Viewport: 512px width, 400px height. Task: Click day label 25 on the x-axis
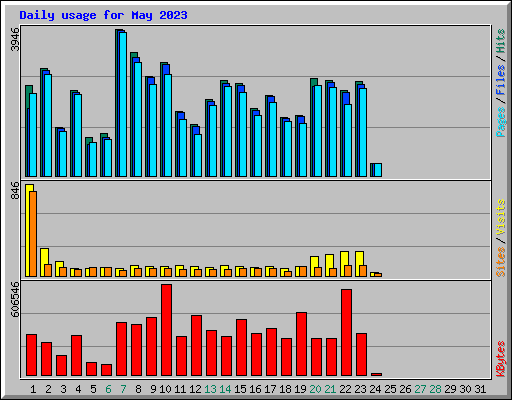[390, 389]
